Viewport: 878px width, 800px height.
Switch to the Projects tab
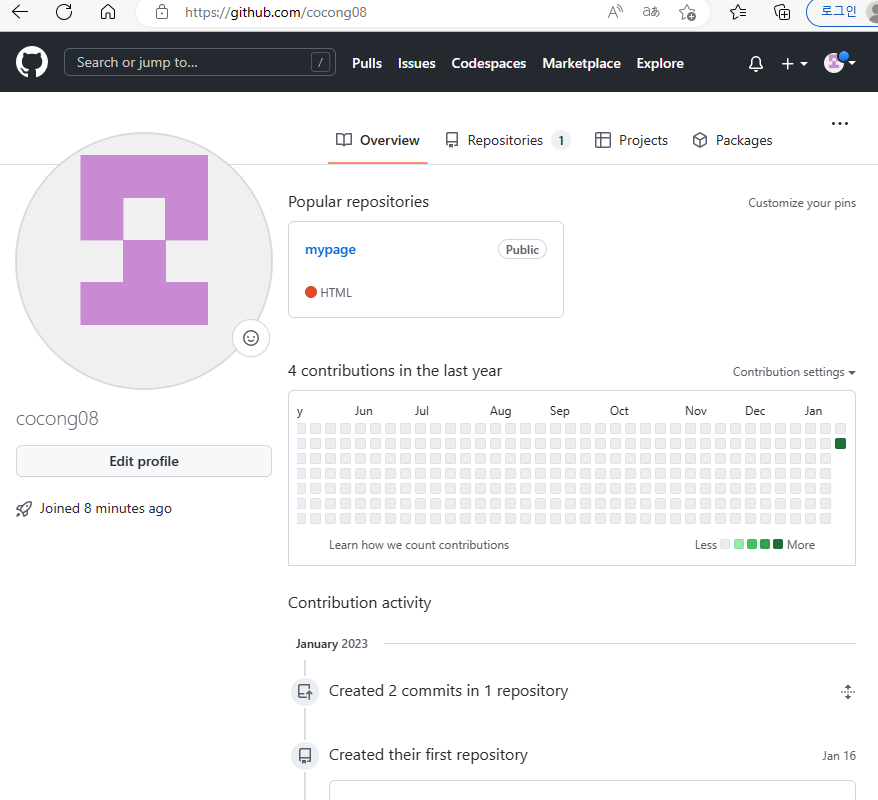(x=631, y=140)
